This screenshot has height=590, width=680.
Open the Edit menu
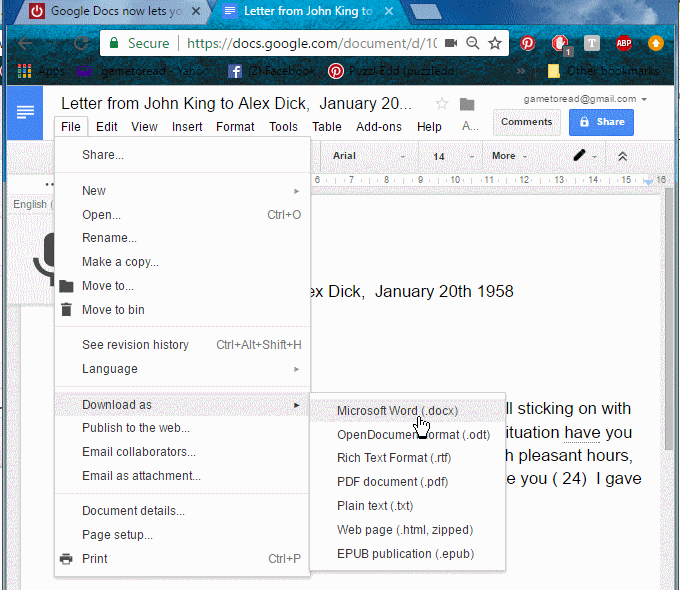tap(107, 127)
